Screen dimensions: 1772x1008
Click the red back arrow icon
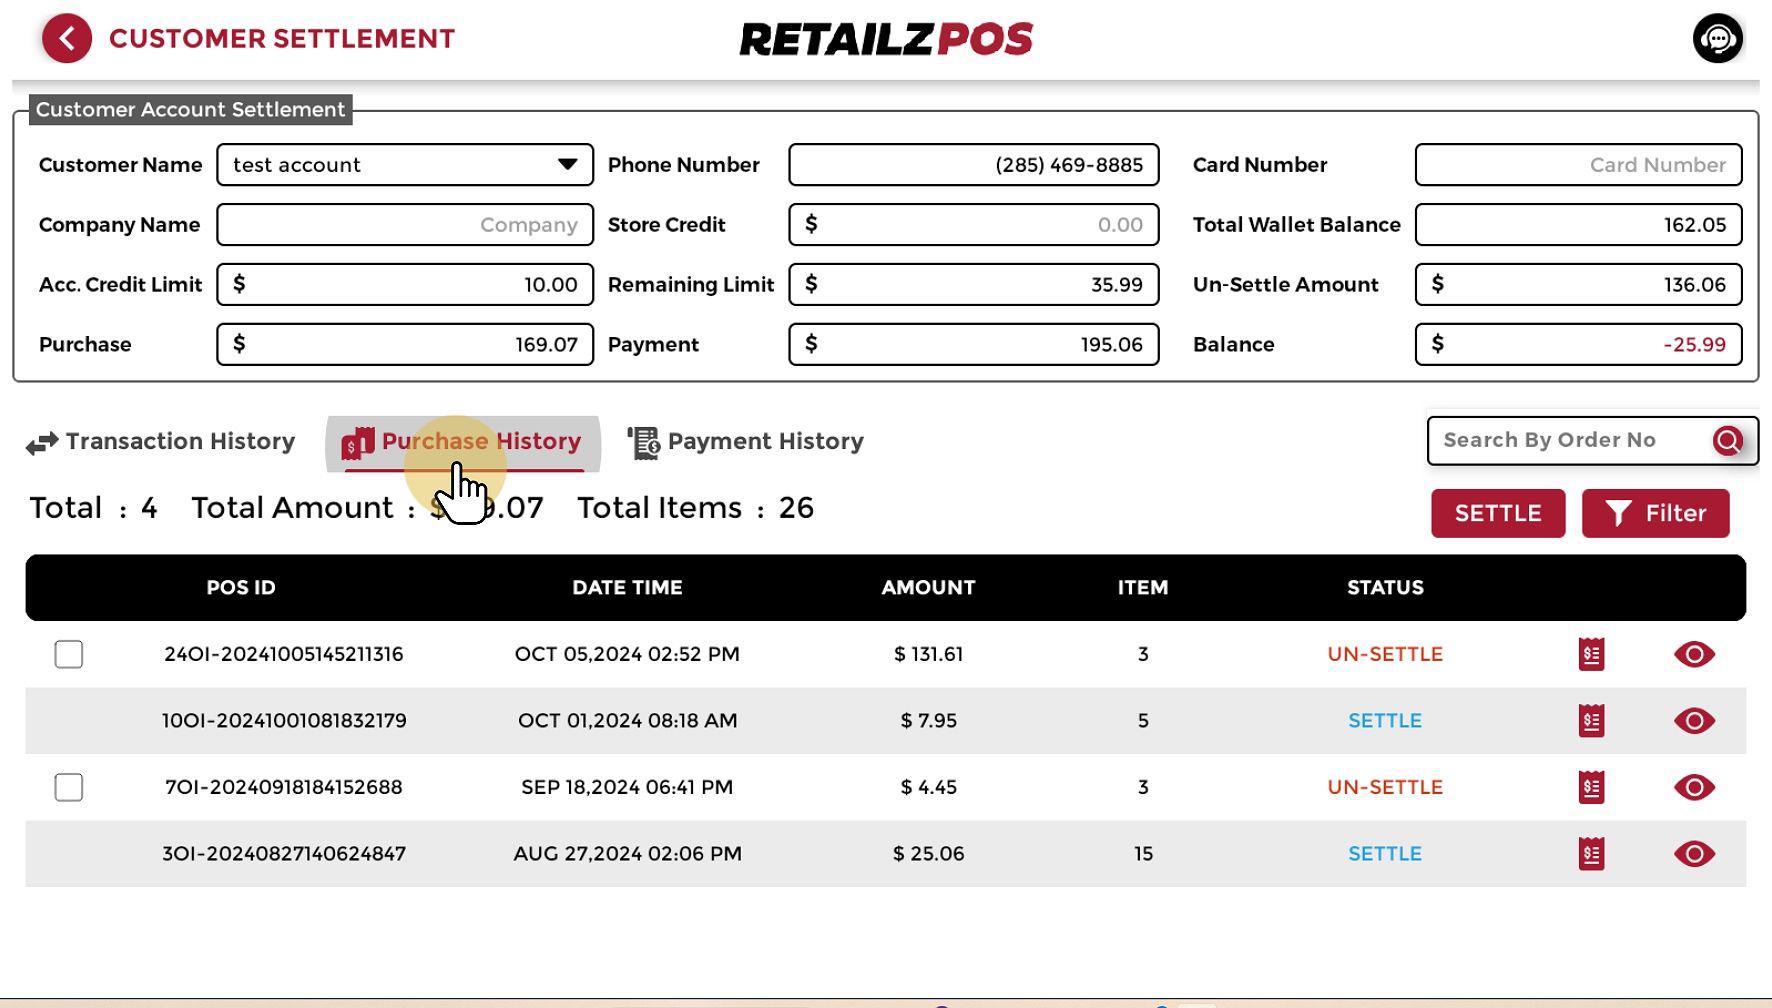click(x=67, y=39)
